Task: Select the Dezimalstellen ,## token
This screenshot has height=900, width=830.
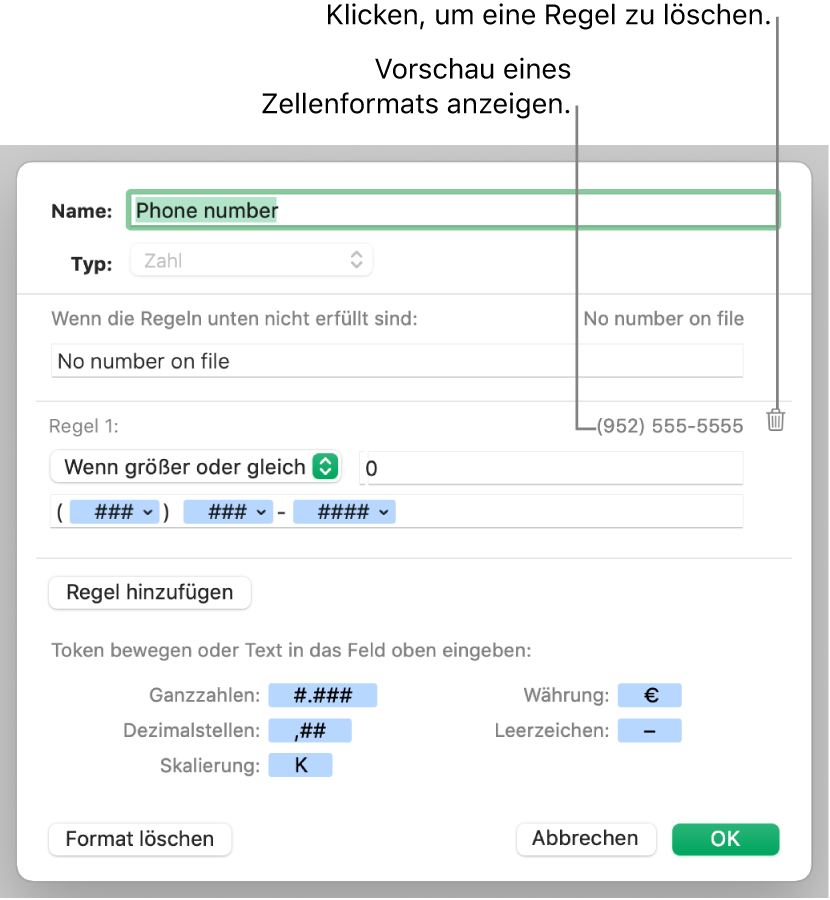Action: click(310, 731)
